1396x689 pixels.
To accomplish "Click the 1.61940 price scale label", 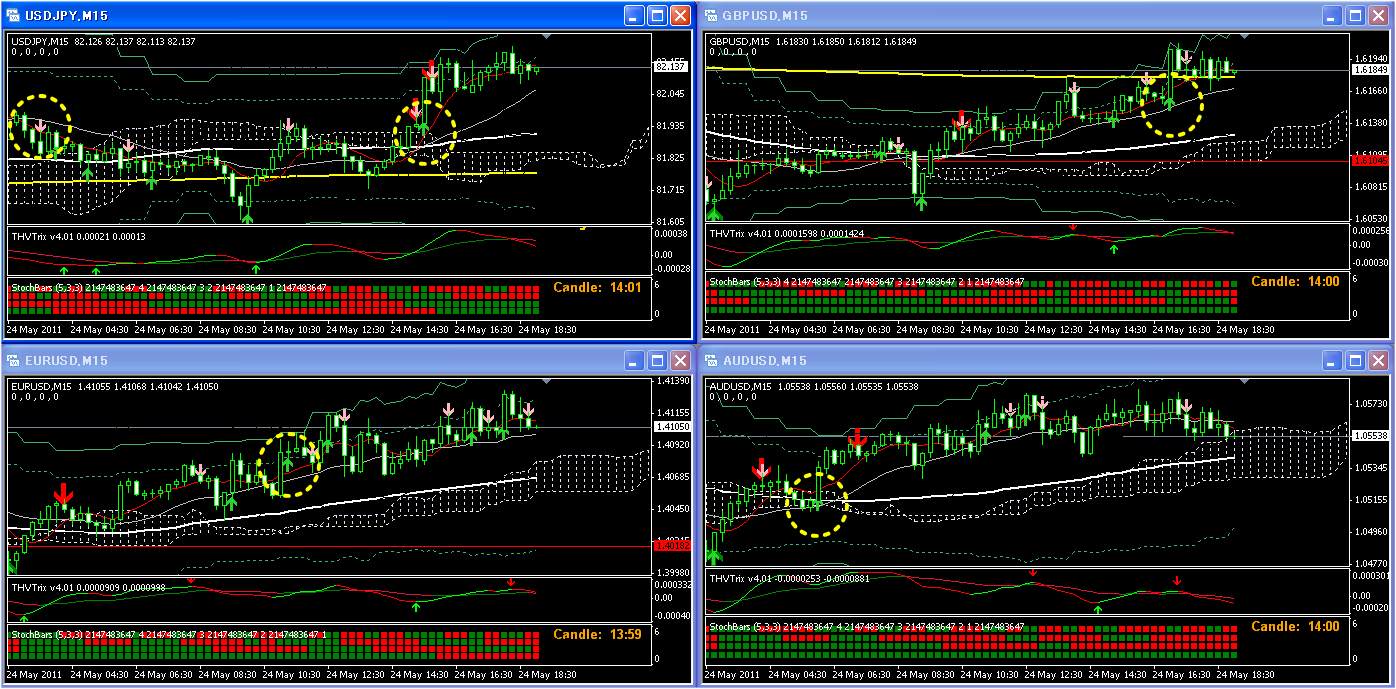I will coord(1371,59).
